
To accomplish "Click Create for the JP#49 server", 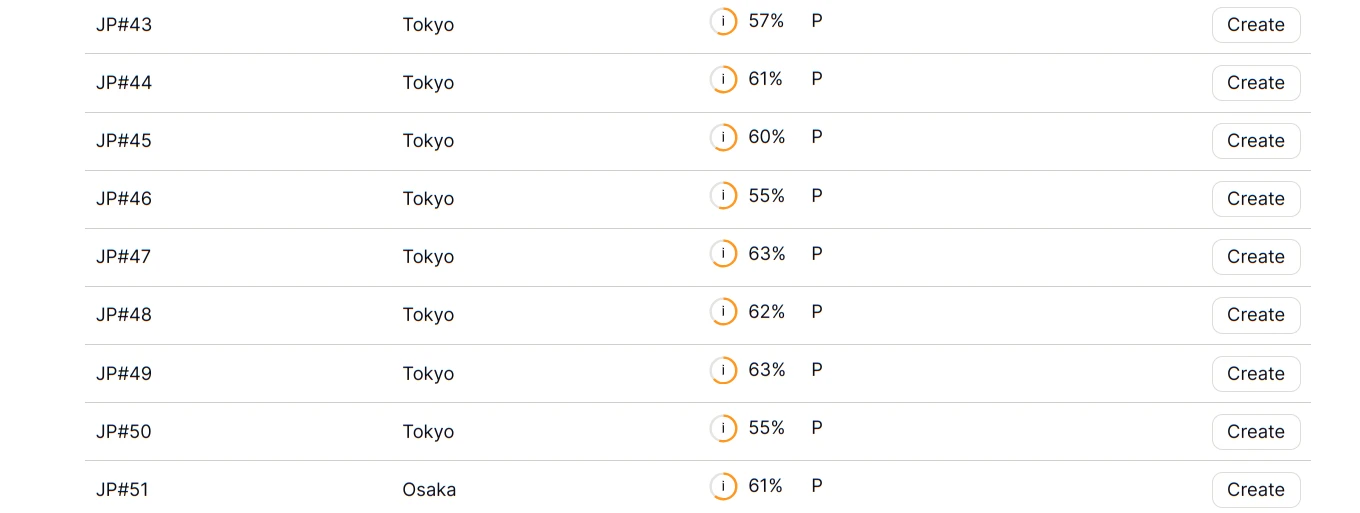I will (1255, 374).
